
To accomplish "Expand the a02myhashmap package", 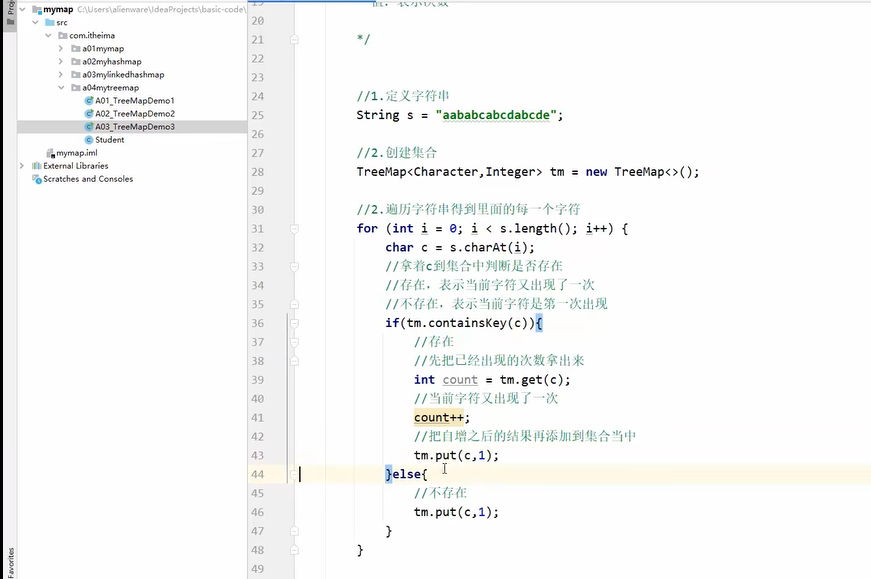I will pyautogui.click(x=59, y=61).
